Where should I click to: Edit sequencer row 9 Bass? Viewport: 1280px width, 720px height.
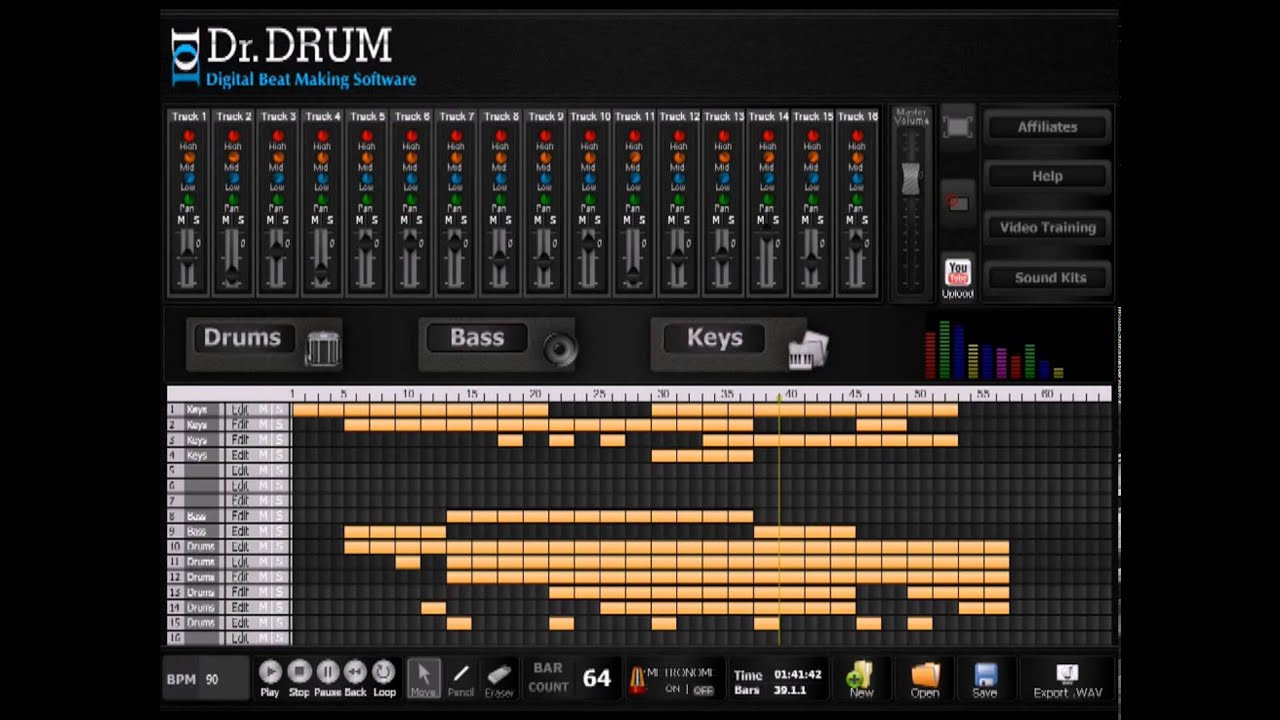coord(240,531)
